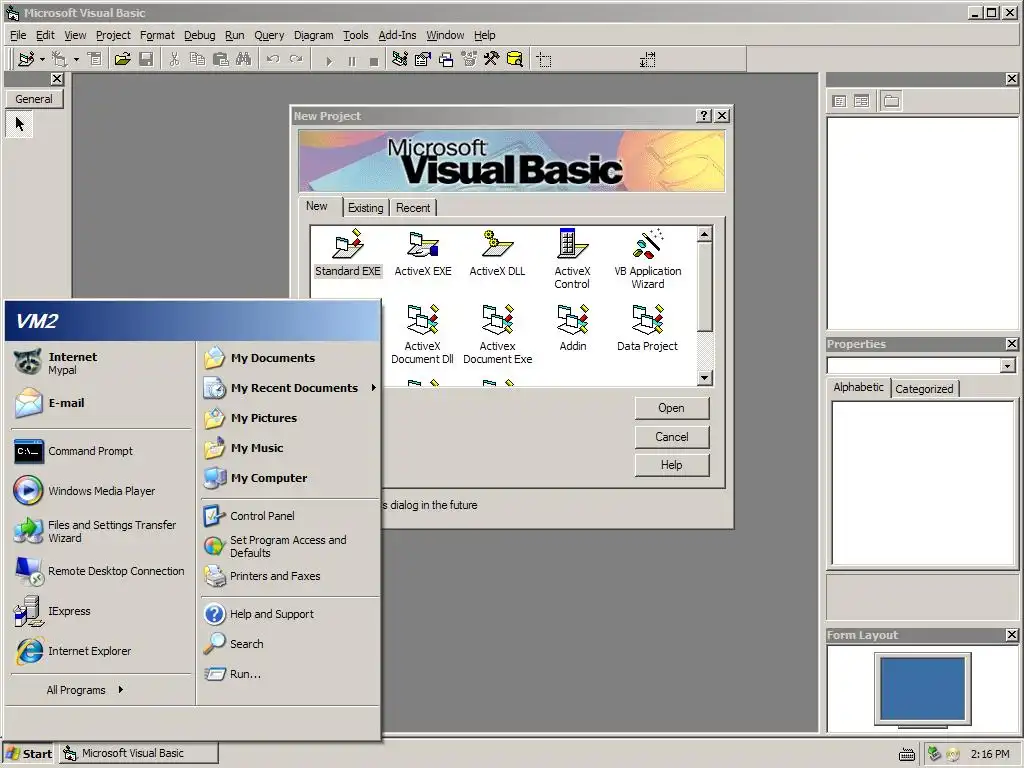Switch to the Alphabetic properties tab
The image size is (1024, 768).
(858, 387)
